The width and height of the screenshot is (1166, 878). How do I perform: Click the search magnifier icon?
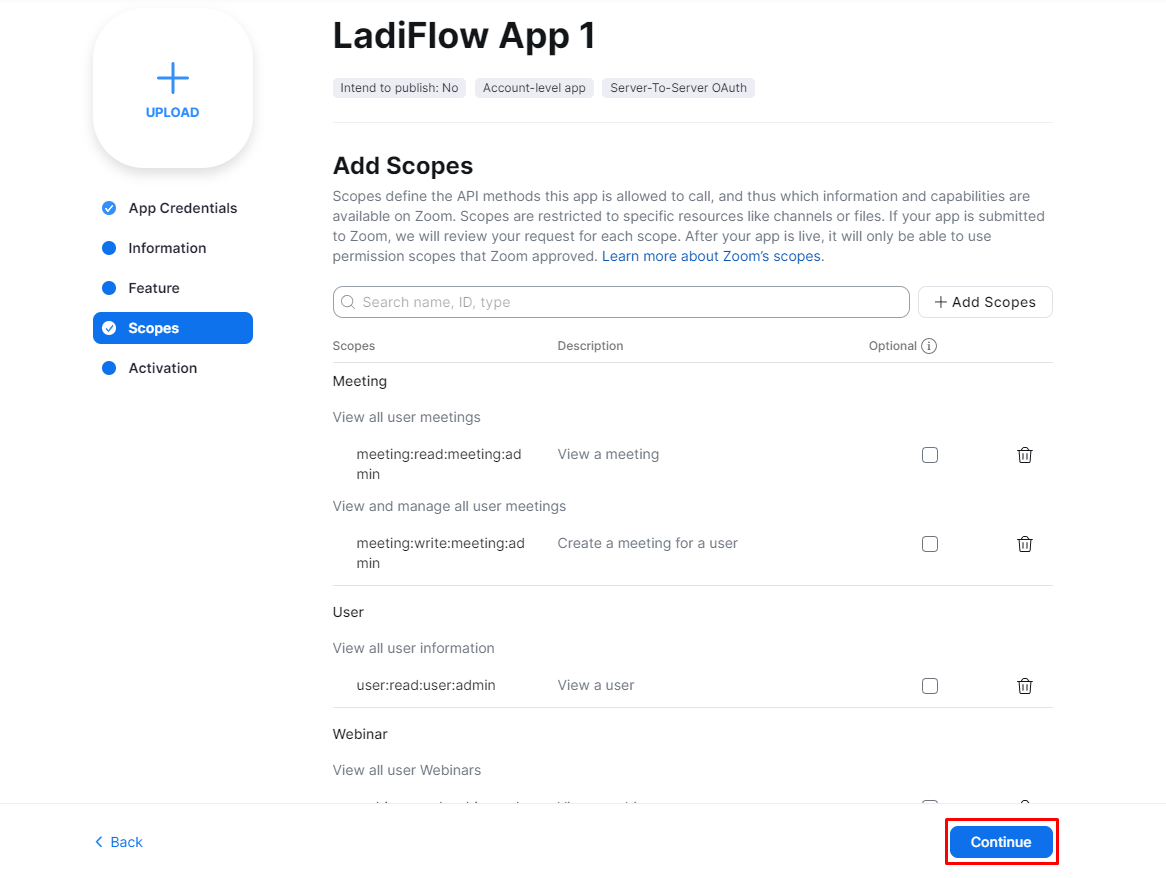tap(348, 302)
